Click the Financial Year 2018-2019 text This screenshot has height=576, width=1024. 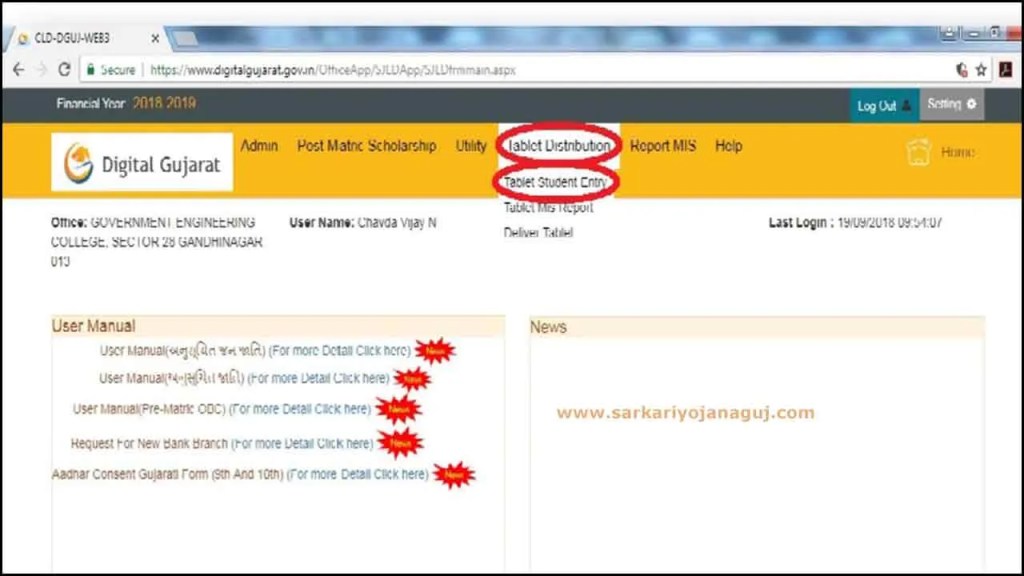click(x=126, y=103)
